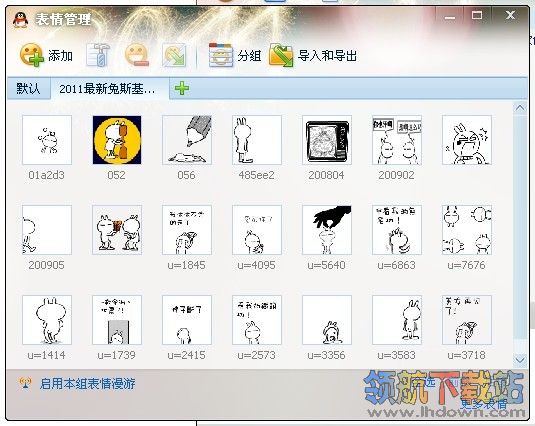Select emoticon thumbnail u=5640
The height and width of the screenshot is (426, 535).
(x=327, y=230)
